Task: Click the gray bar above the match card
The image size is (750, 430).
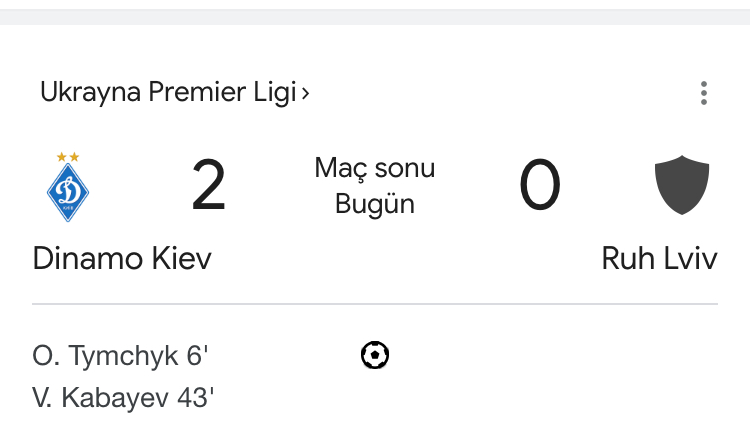Action: pyautogui.click(x=375, y=17)
